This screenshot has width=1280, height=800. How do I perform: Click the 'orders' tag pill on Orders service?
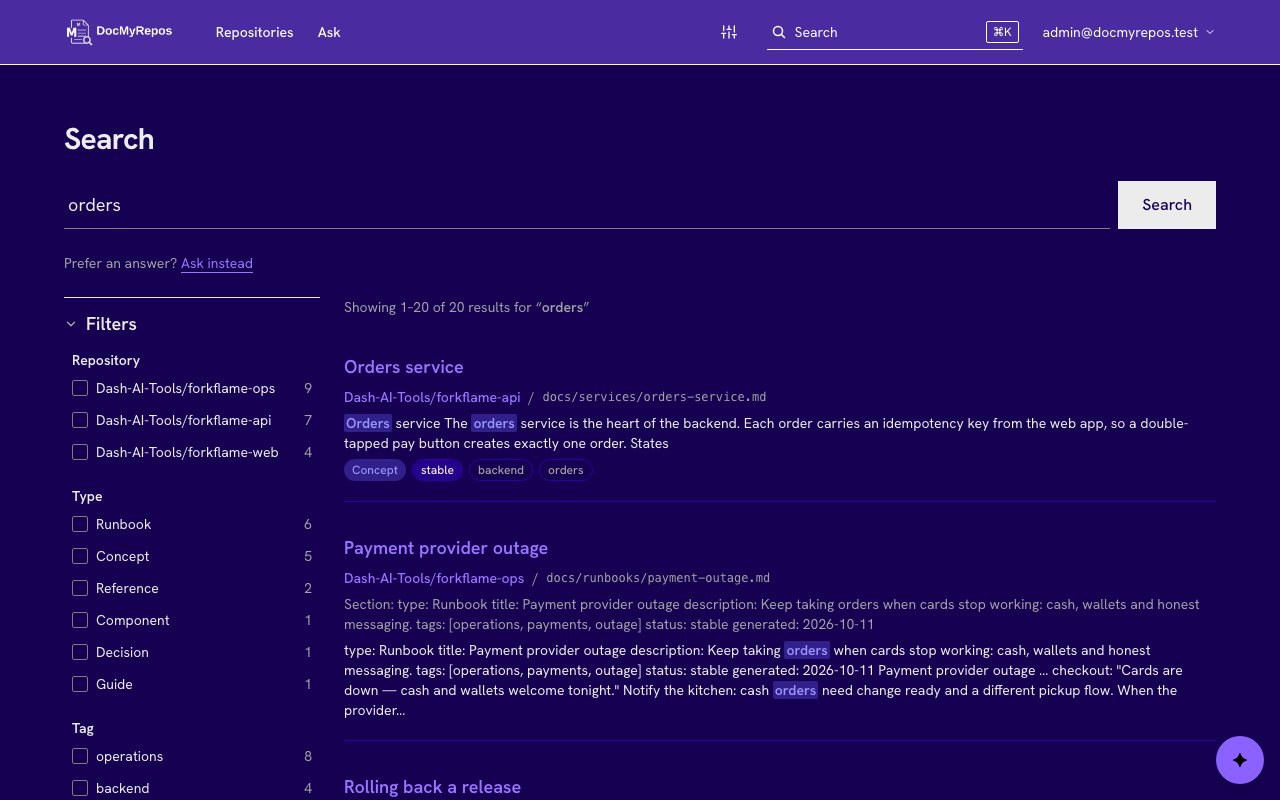(566, 470)
